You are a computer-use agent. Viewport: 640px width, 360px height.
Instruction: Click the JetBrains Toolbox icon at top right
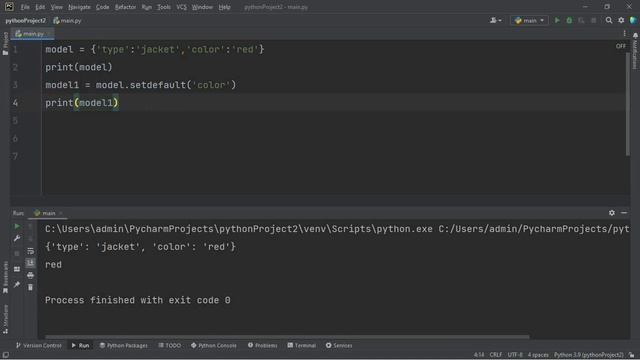pos(633,20)
